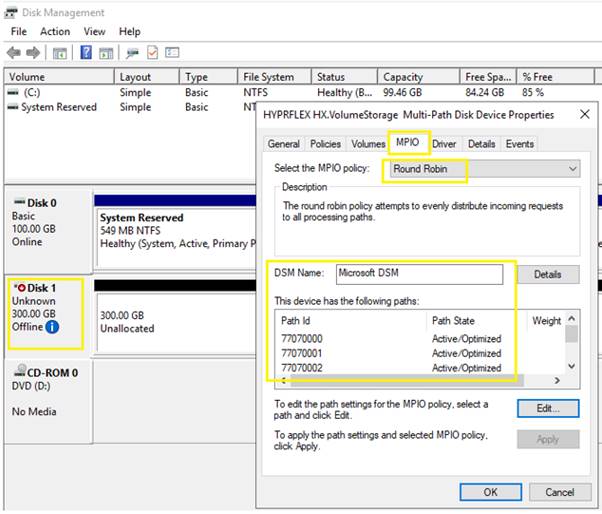Image resolution: width=602 pixels, height=514 pixels.
Task: Sort by Layout column header
Action: 147,77
